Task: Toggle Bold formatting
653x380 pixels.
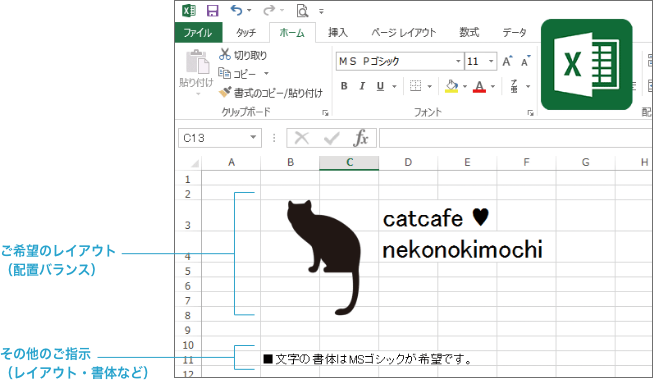Action: tap(344, 86)
